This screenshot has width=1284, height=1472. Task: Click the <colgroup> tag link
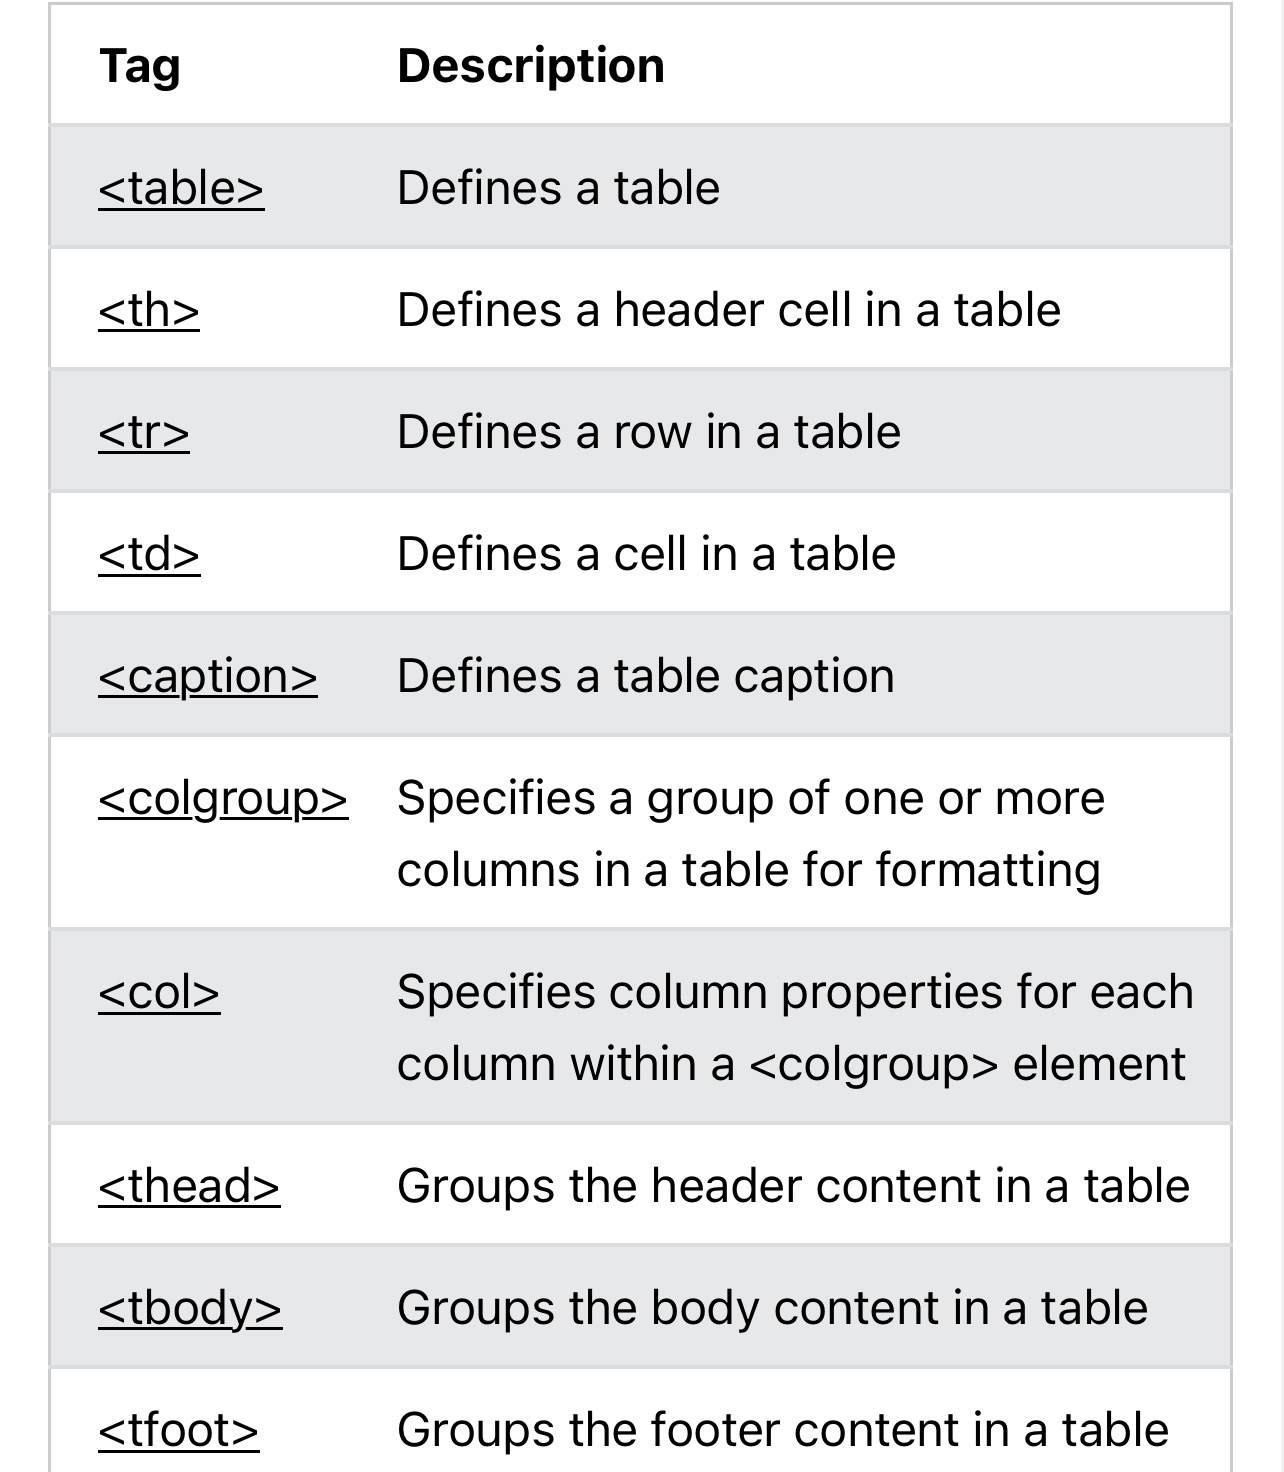click(x=223, y=798)
